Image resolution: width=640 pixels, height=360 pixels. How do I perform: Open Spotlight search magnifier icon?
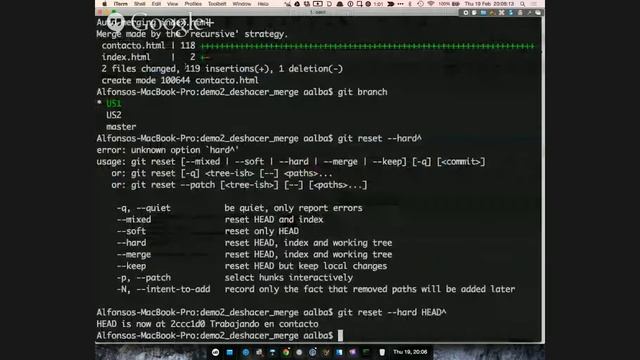(x=522, y=4)
